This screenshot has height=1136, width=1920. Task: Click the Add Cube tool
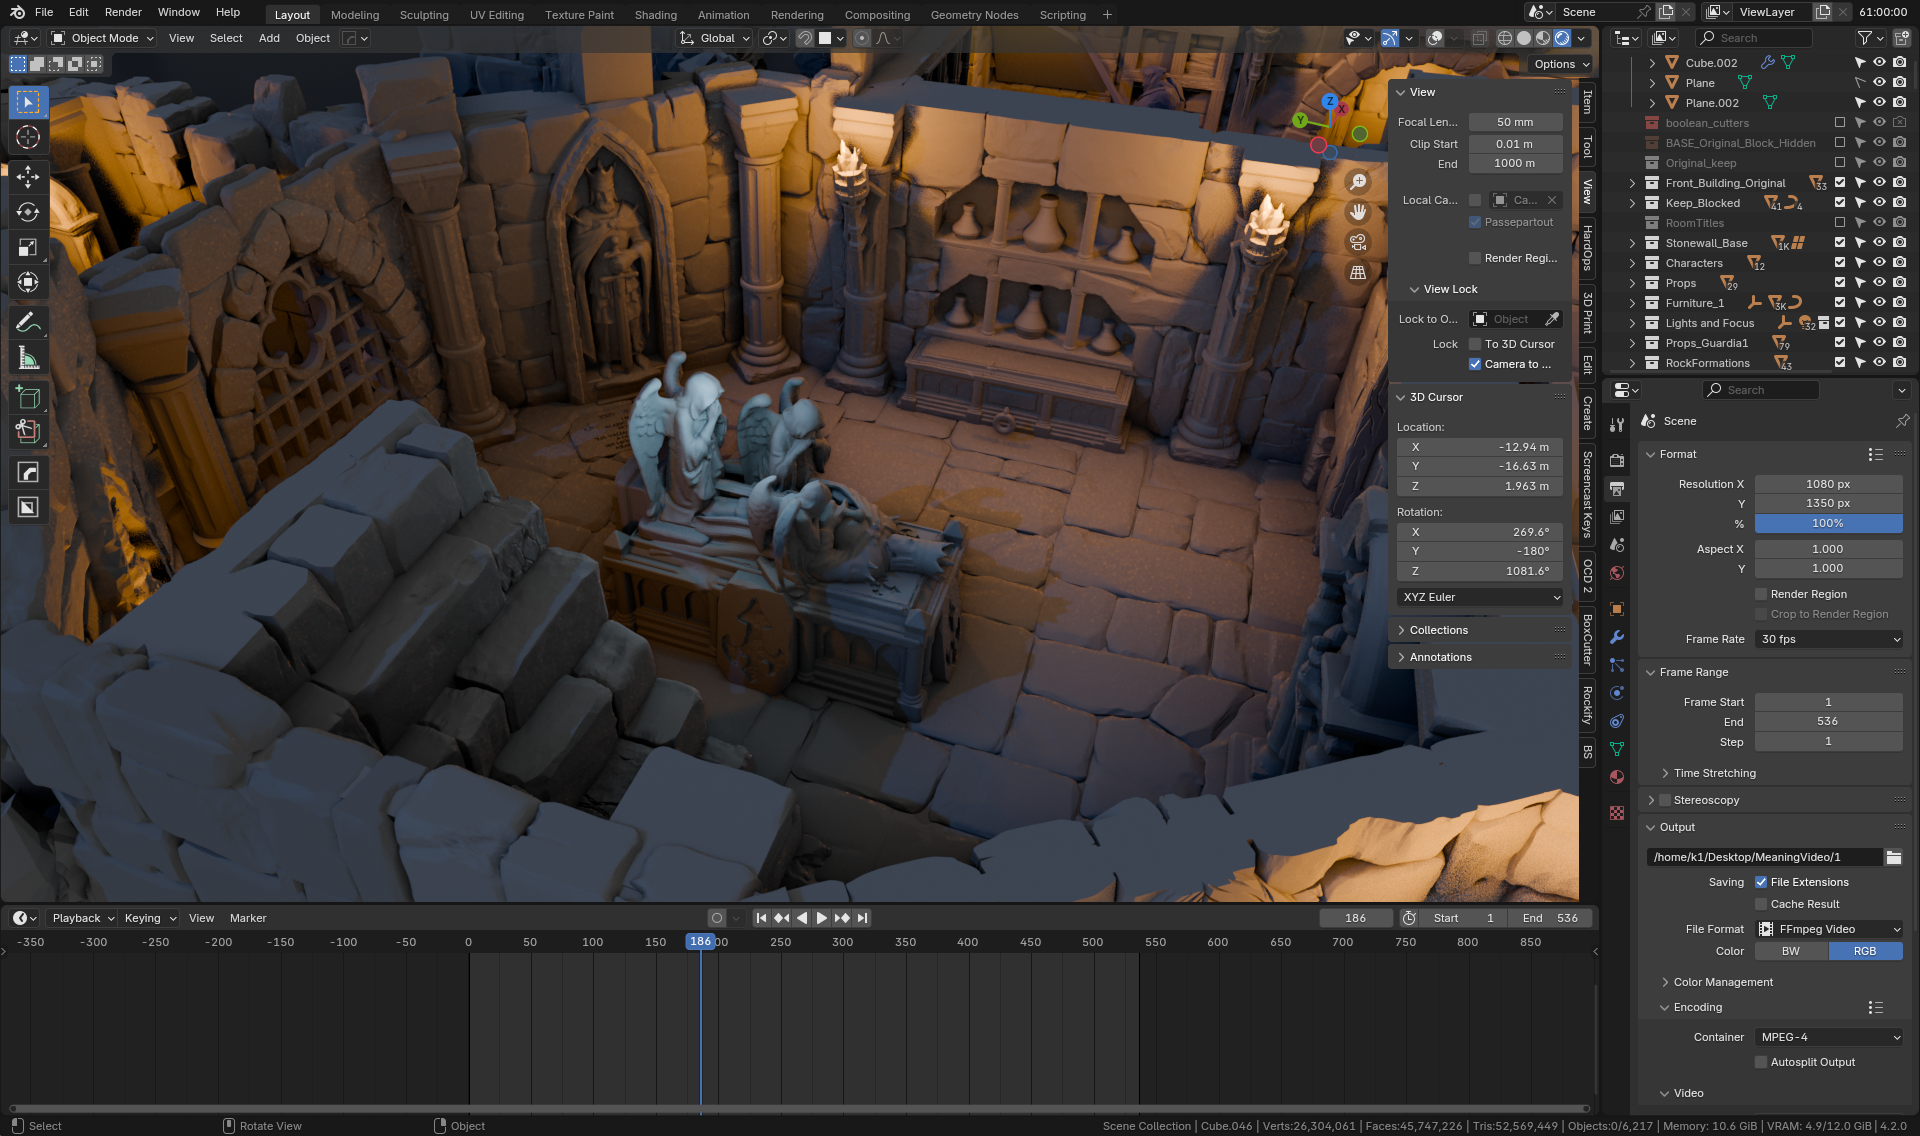(x=28, y=397)
